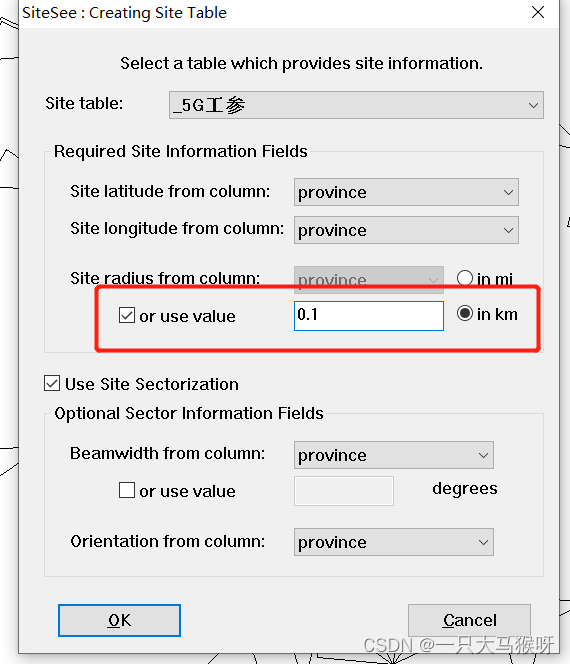Viewport: 570px width, 664px height.
Task: Click the 'degrees' unit label
Action: tap(465, 489)
